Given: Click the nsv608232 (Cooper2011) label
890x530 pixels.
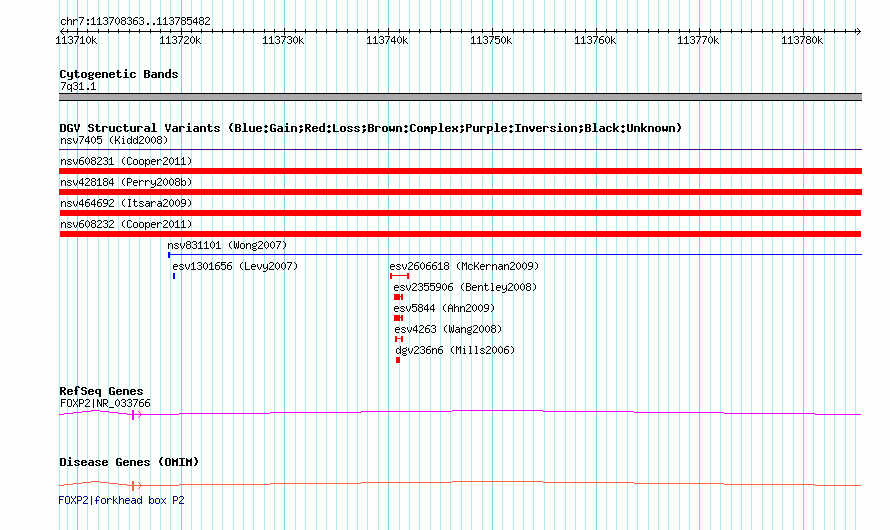Looking at the screenshot, I should tap(126, 224).
